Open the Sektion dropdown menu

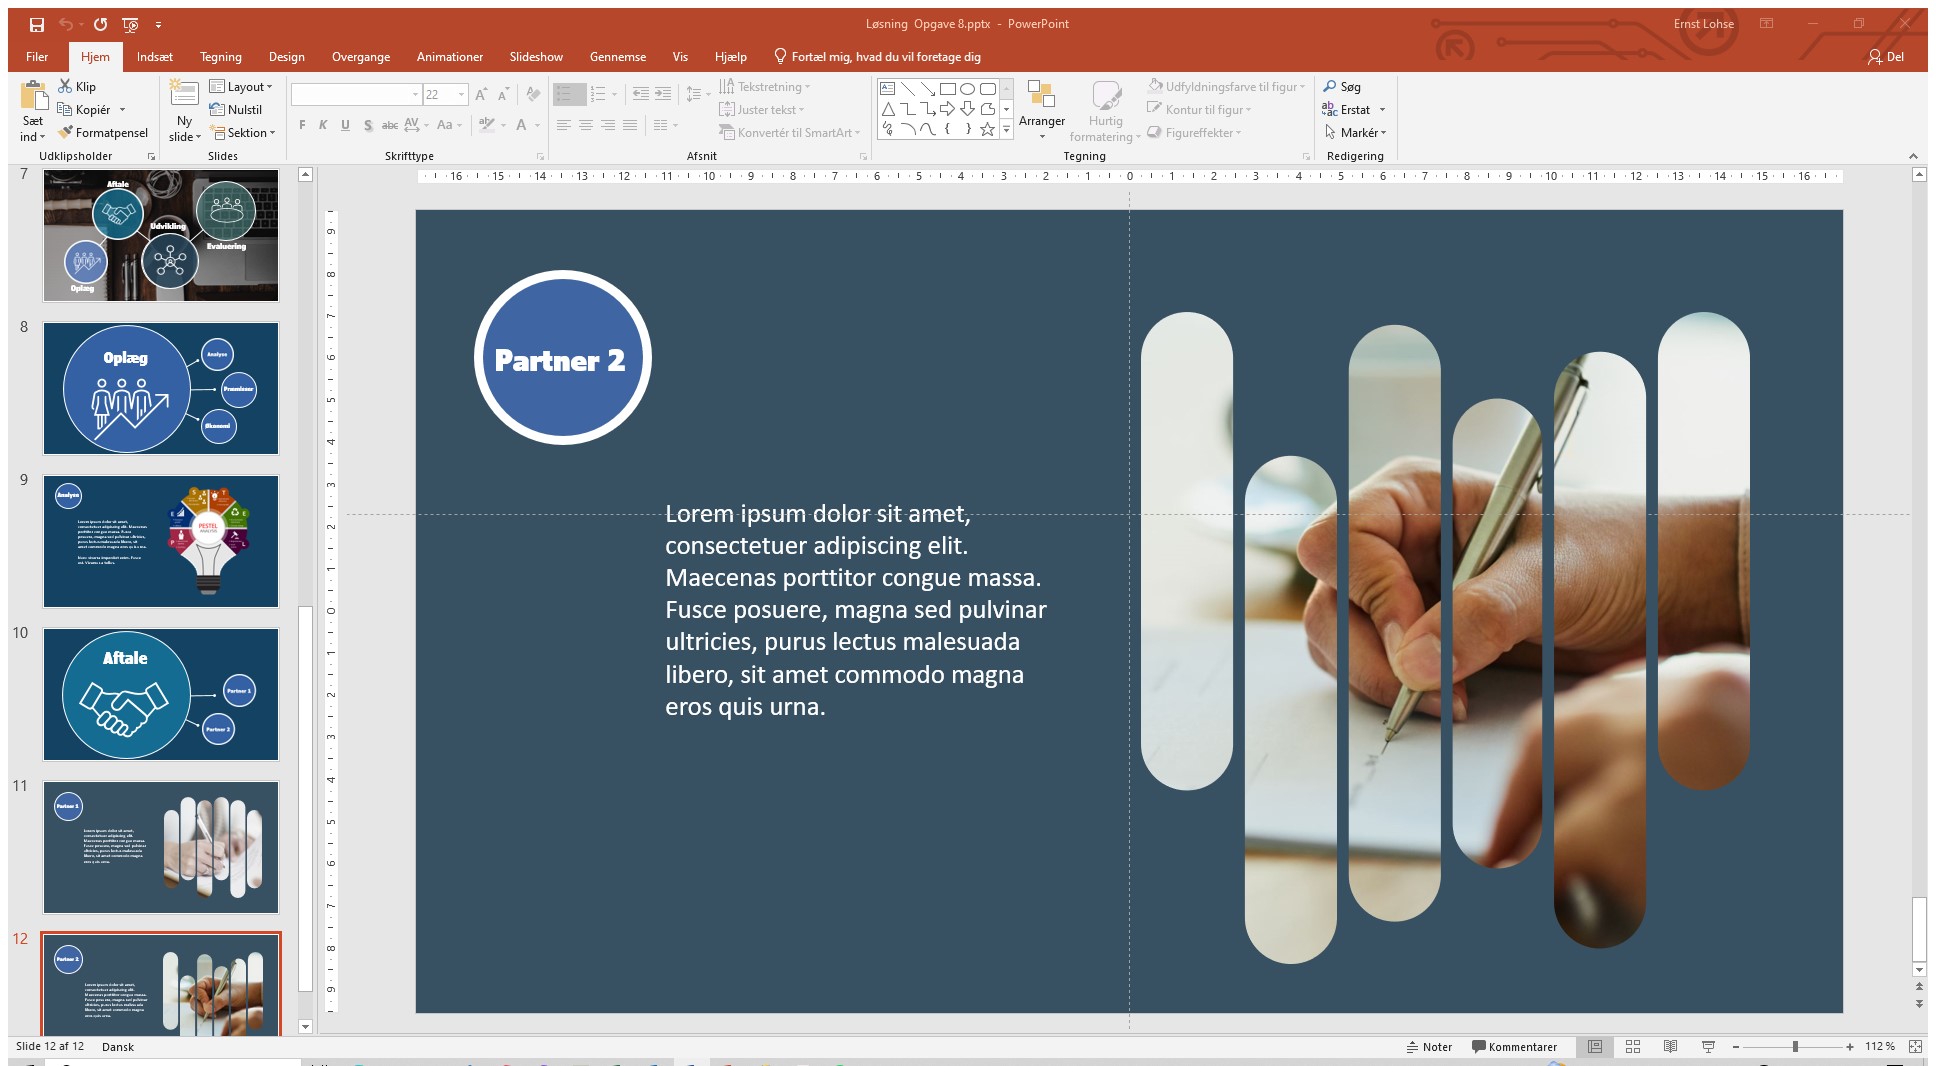click(243, 133)
